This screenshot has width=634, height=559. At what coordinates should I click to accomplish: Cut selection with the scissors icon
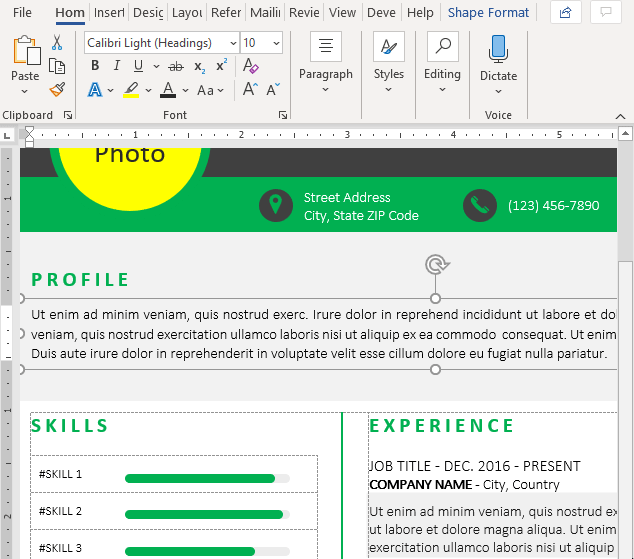(x=57, y=42)
